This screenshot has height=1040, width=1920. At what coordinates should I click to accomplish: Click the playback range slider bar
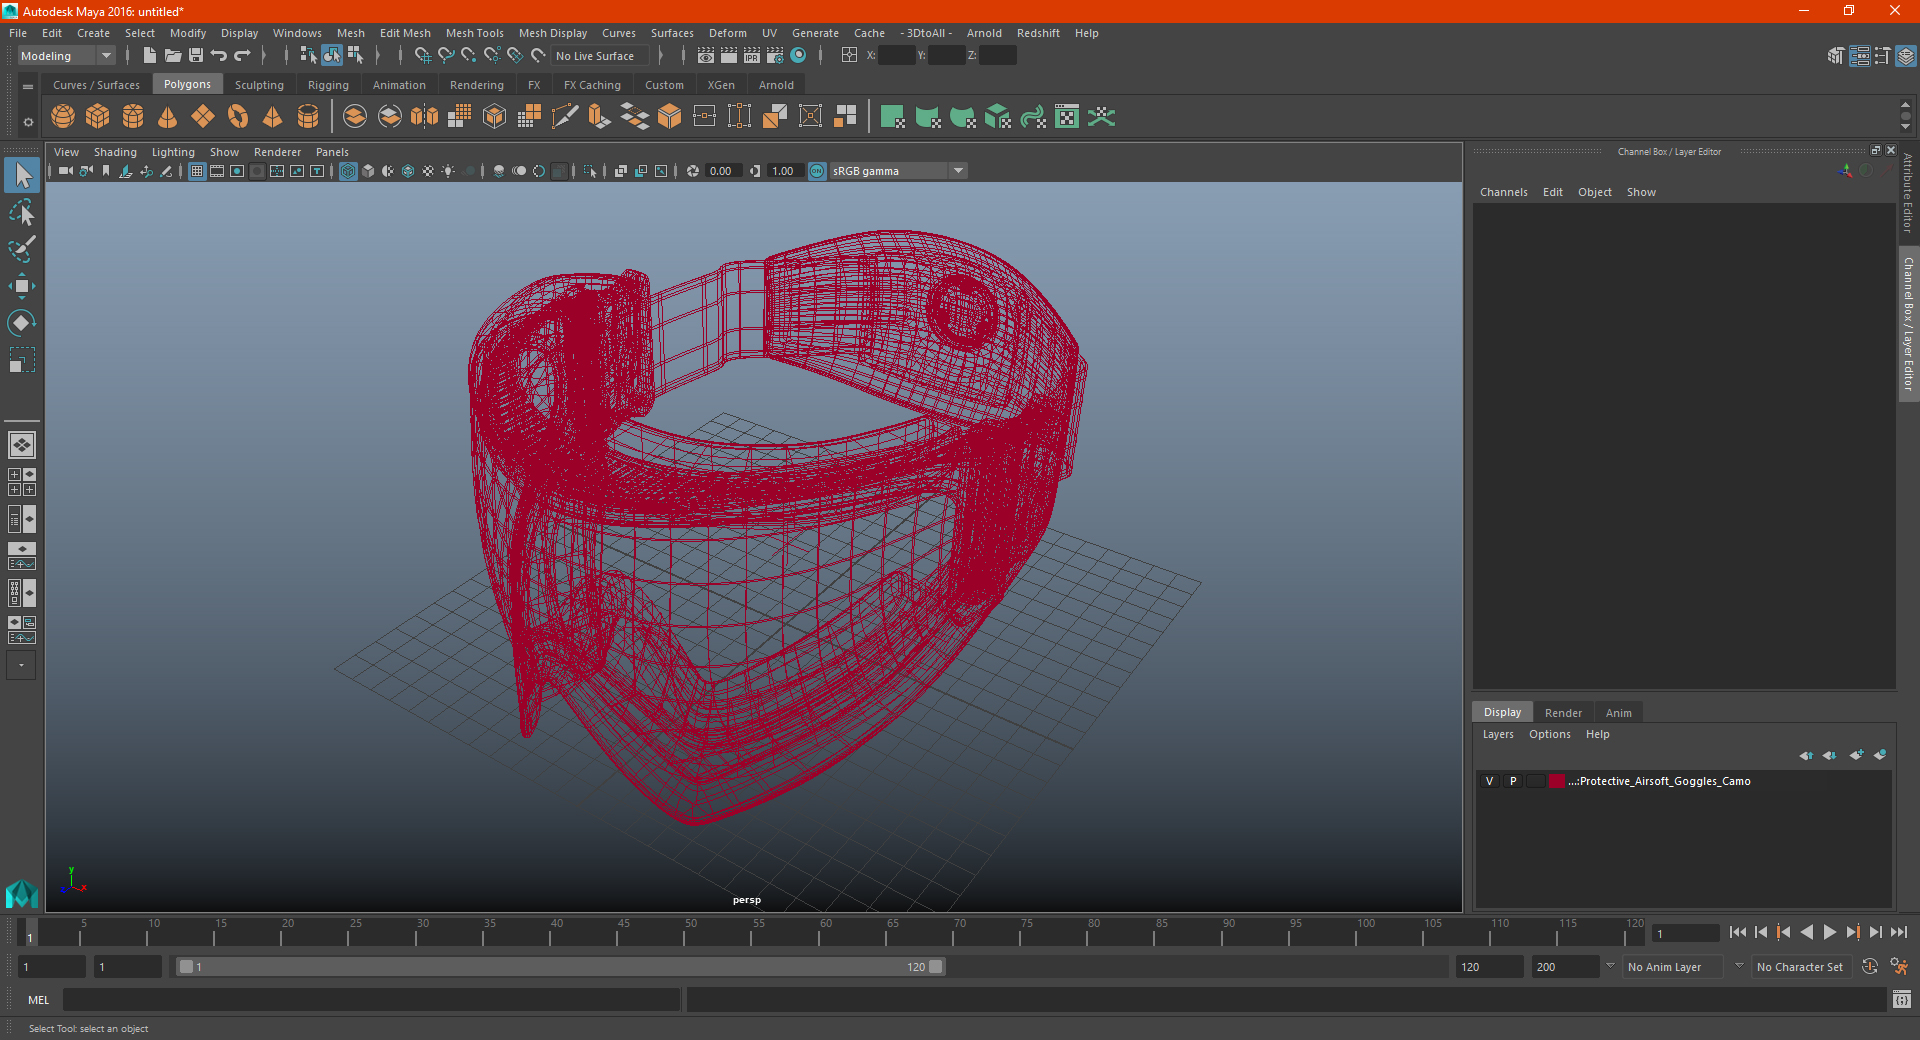pyautogui.click(x=559, y=967)
